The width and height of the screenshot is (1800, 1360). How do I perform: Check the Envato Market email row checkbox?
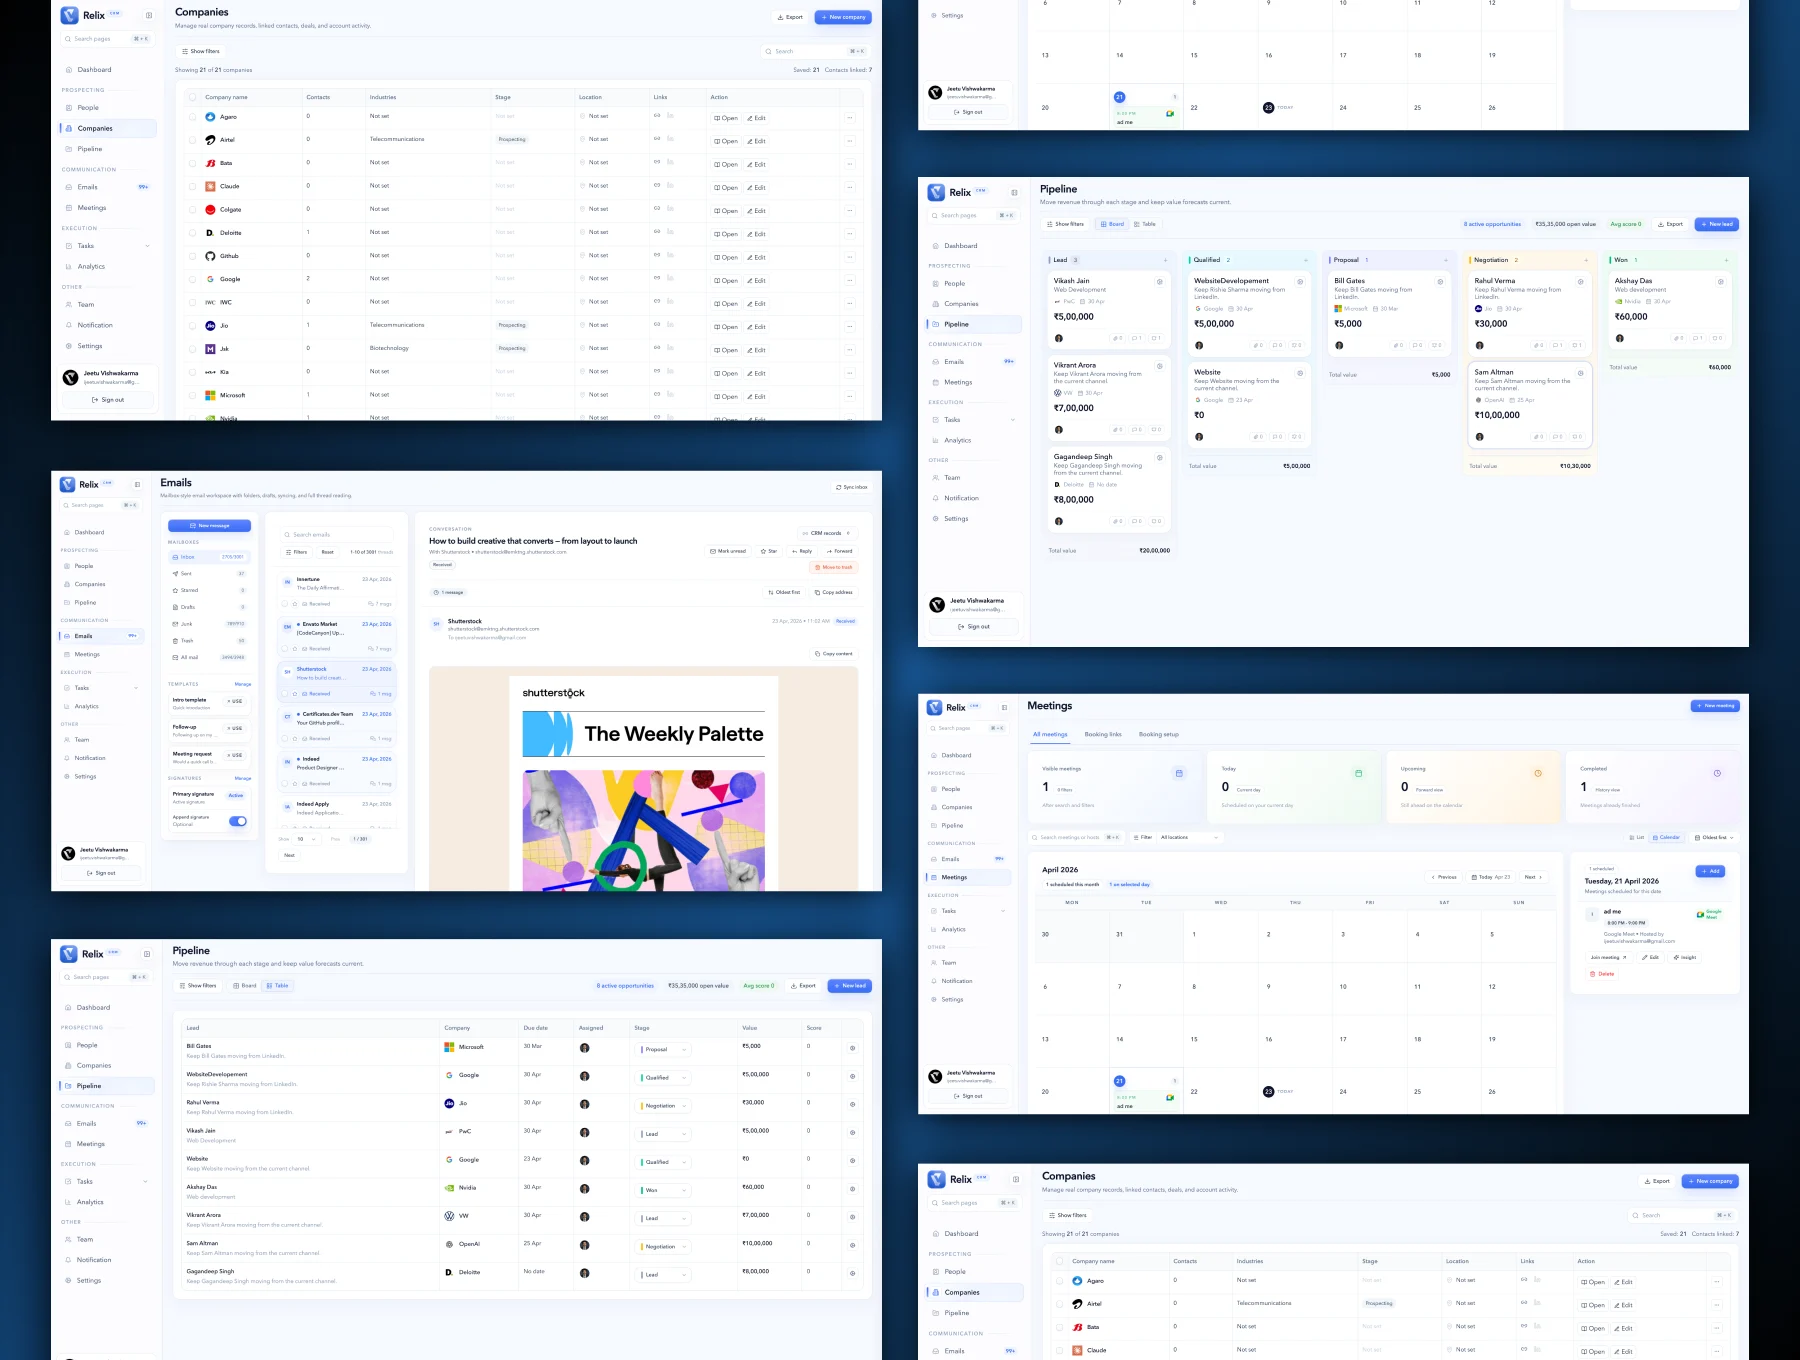(x=284, y=648)
